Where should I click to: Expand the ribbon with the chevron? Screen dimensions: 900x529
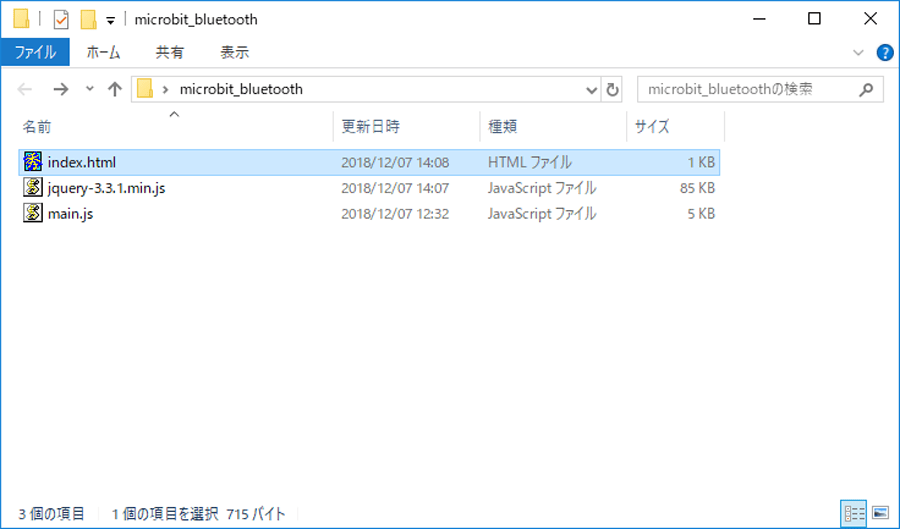pyautogui.click(x=858, y=53)
